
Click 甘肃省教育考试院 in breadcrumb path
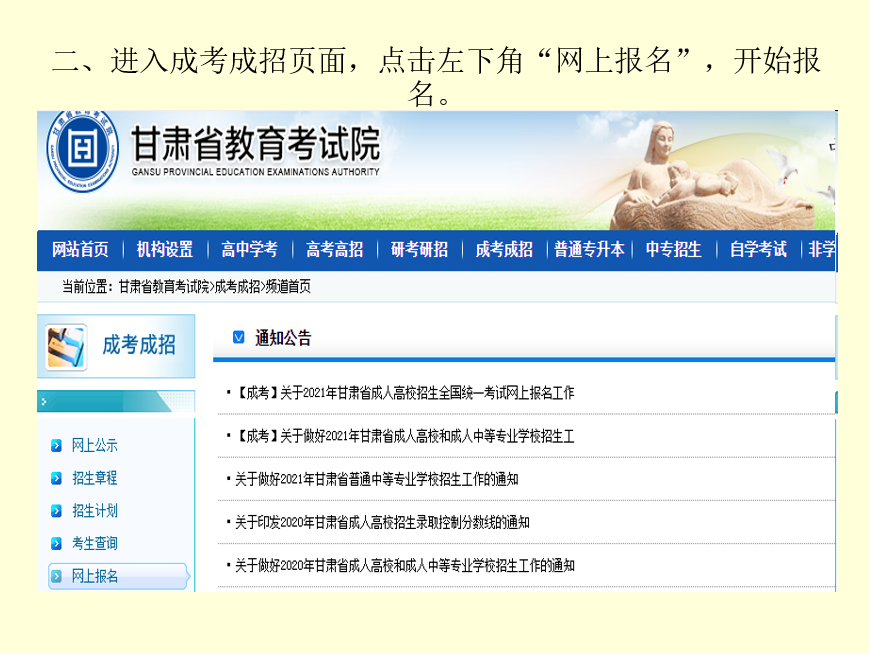164,287
